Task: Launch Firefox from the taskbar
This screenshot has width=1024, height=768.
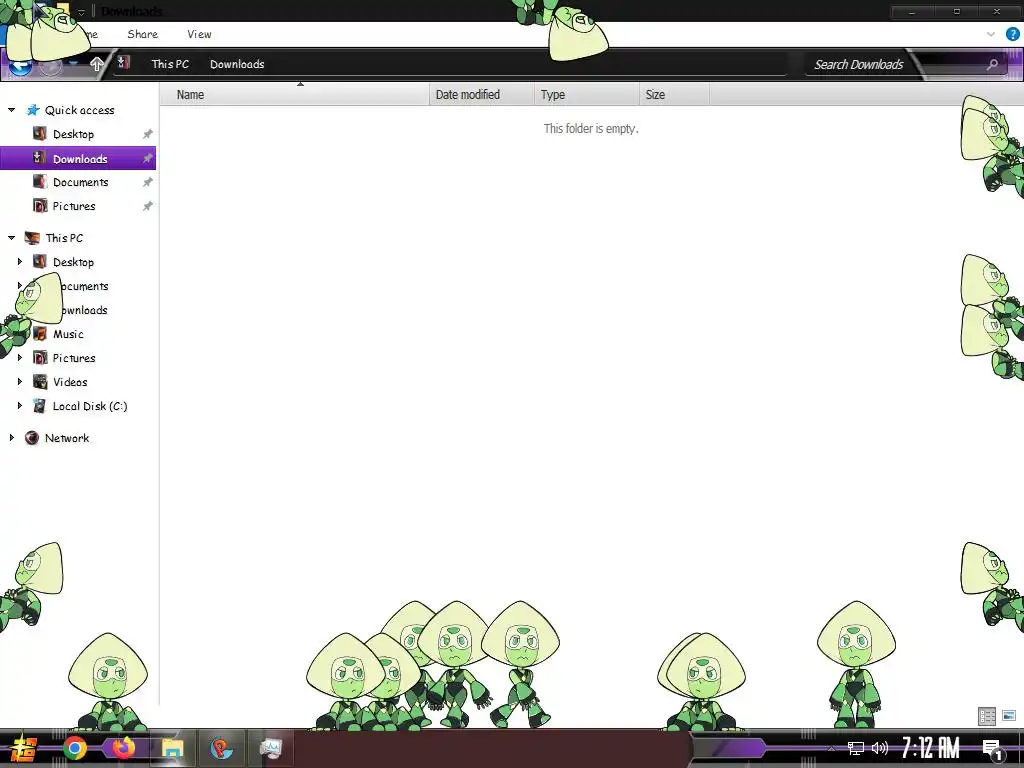Action: [x=123, y=748]
